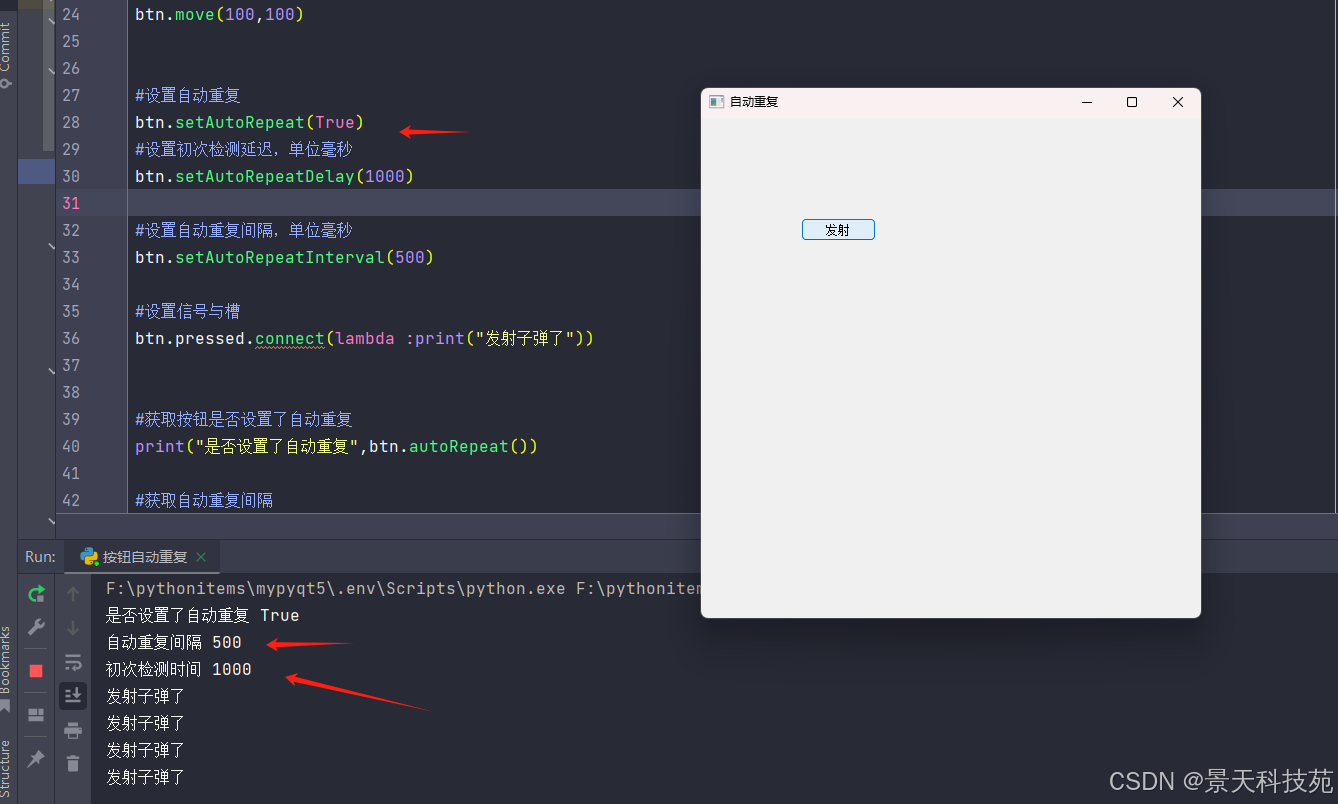Maximize the 自动重复 window
Viewport: 1338px width, 804px height.
1132,102
